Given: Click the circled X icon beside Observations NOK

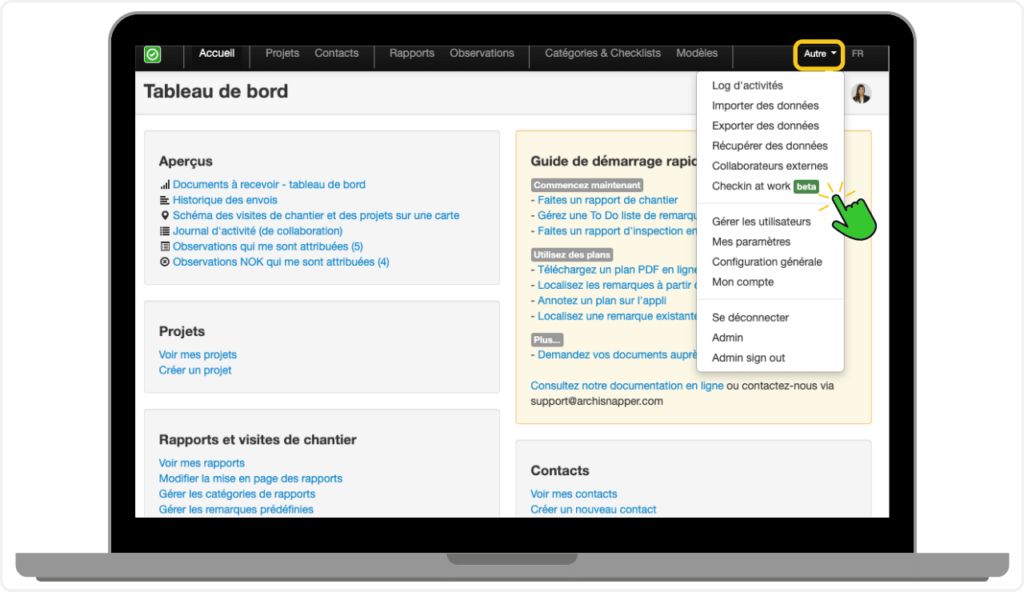Looking at the screenshot, I should tap(165, 262).
